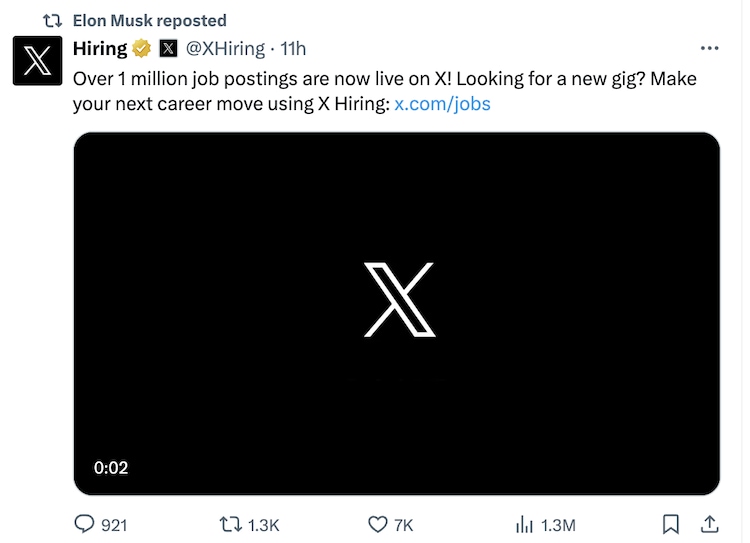Click the gold verified checkmark badge

click(x=143, y=48)
